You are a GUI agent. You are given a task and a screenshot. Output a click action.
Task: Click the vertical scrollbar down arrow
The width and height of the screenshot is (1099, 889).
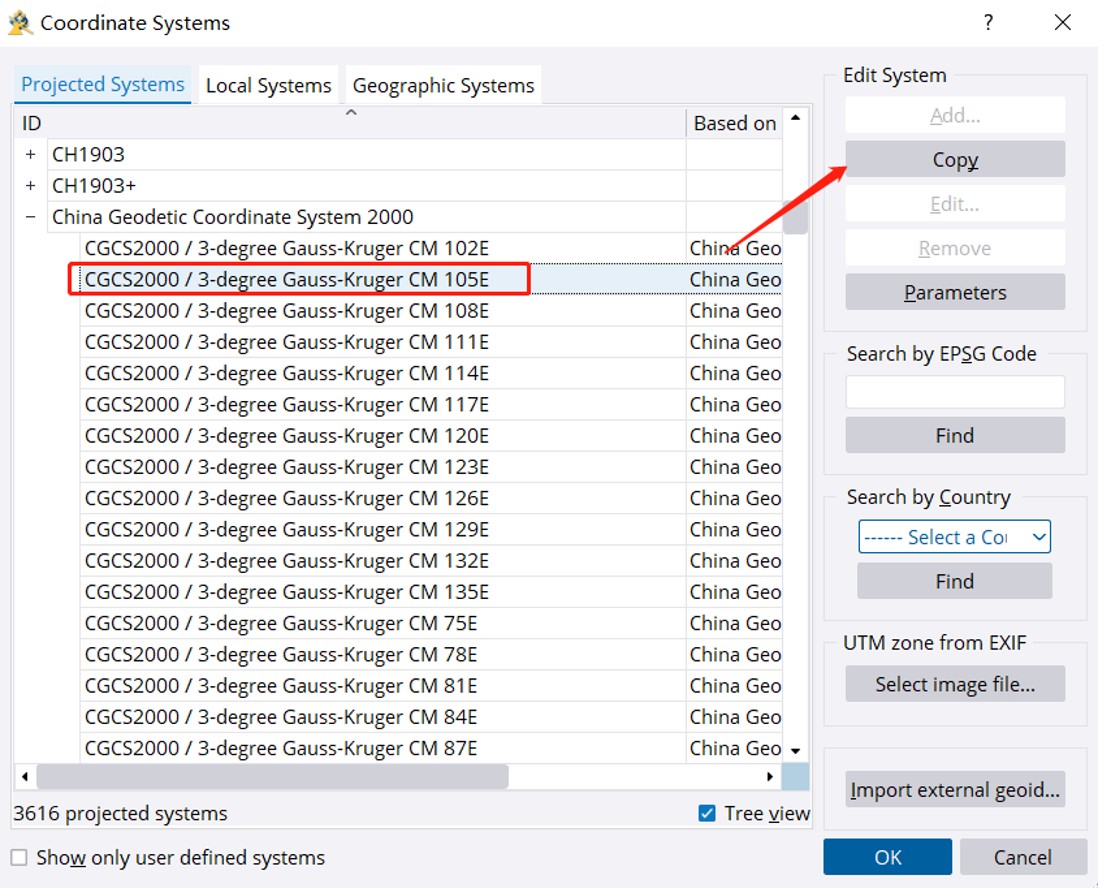coord(796,750)
